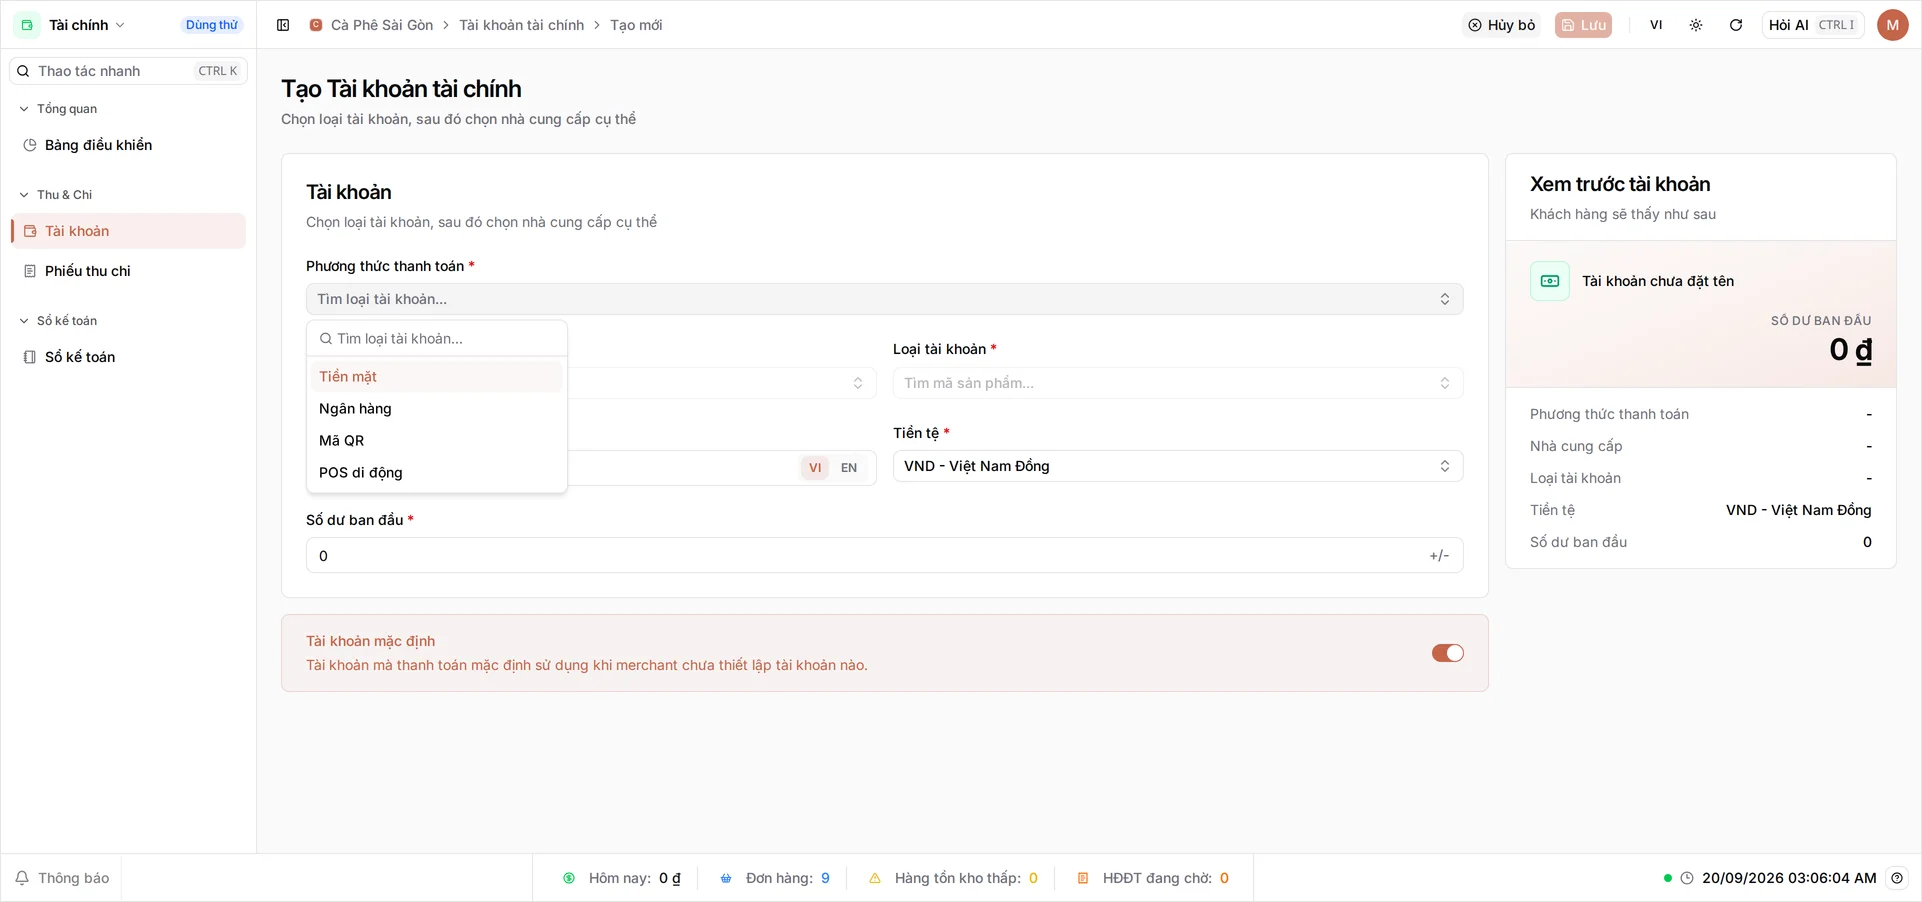Image resolution: width=1922 pixels, height=902 pixels.
Task: Click the help icon in status bar
Action: point(1897,878)
